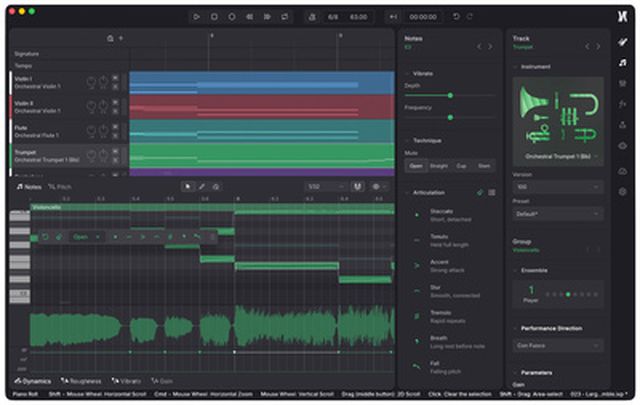The height and width of the screenshot is (405, 640).
Task: Select the Straight mute option
Action: [439, 166]
